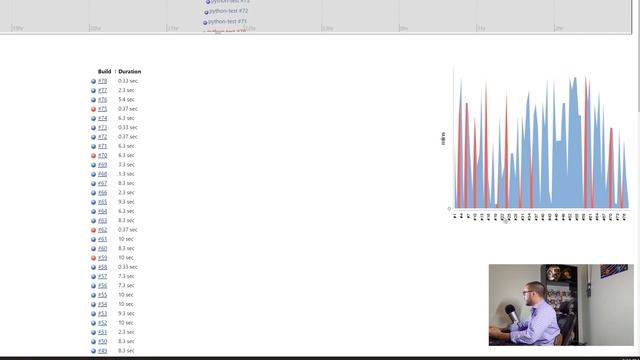
Task: Select the 5.4 sec duration of build #76
Action: [126, 100]
